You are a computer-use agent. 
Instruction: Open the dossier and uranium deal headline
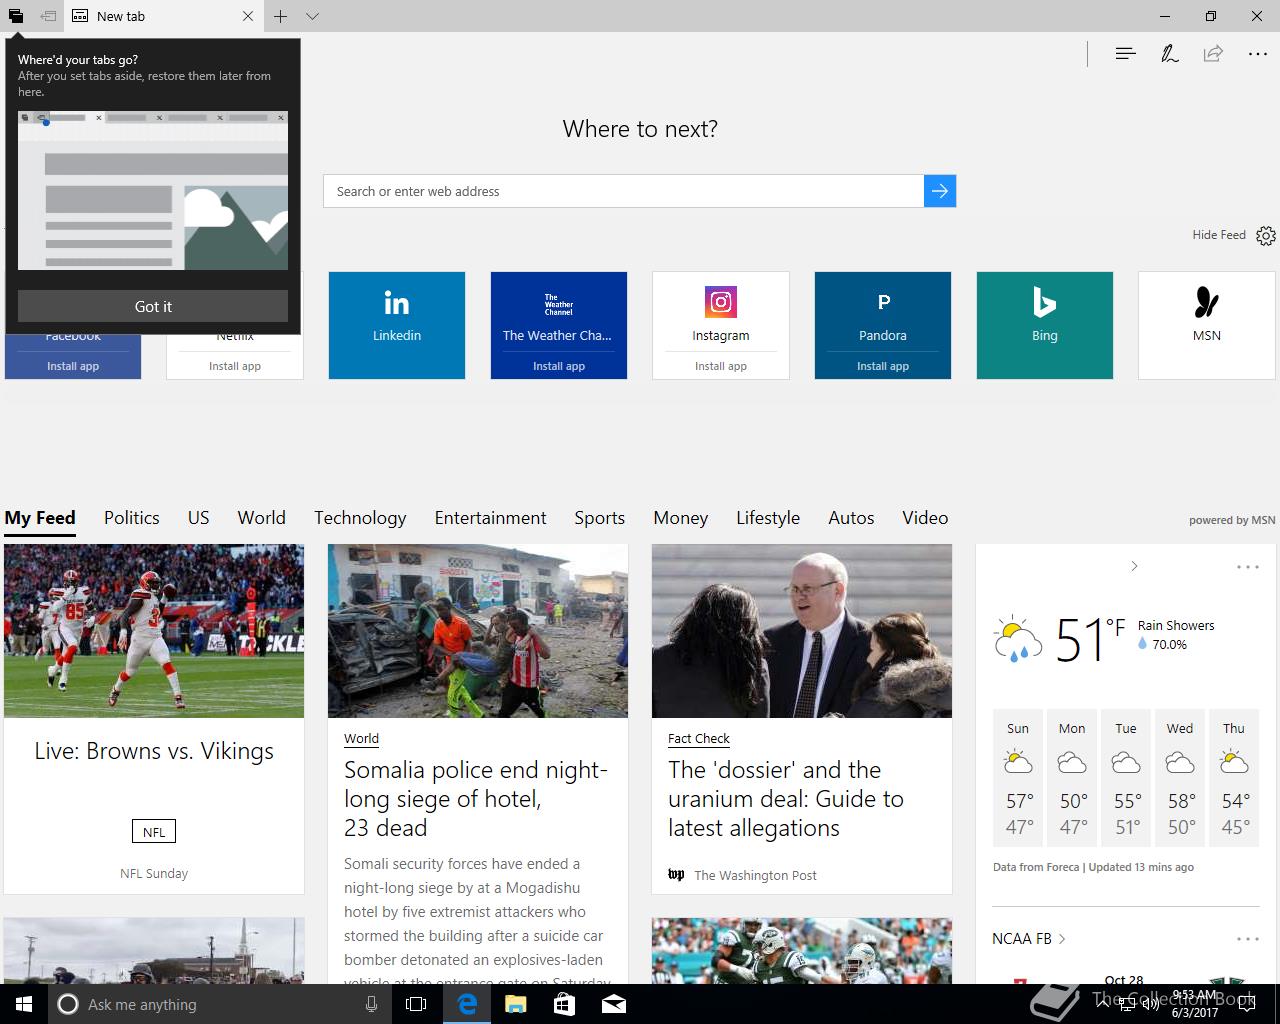click(x=786, y=799)
